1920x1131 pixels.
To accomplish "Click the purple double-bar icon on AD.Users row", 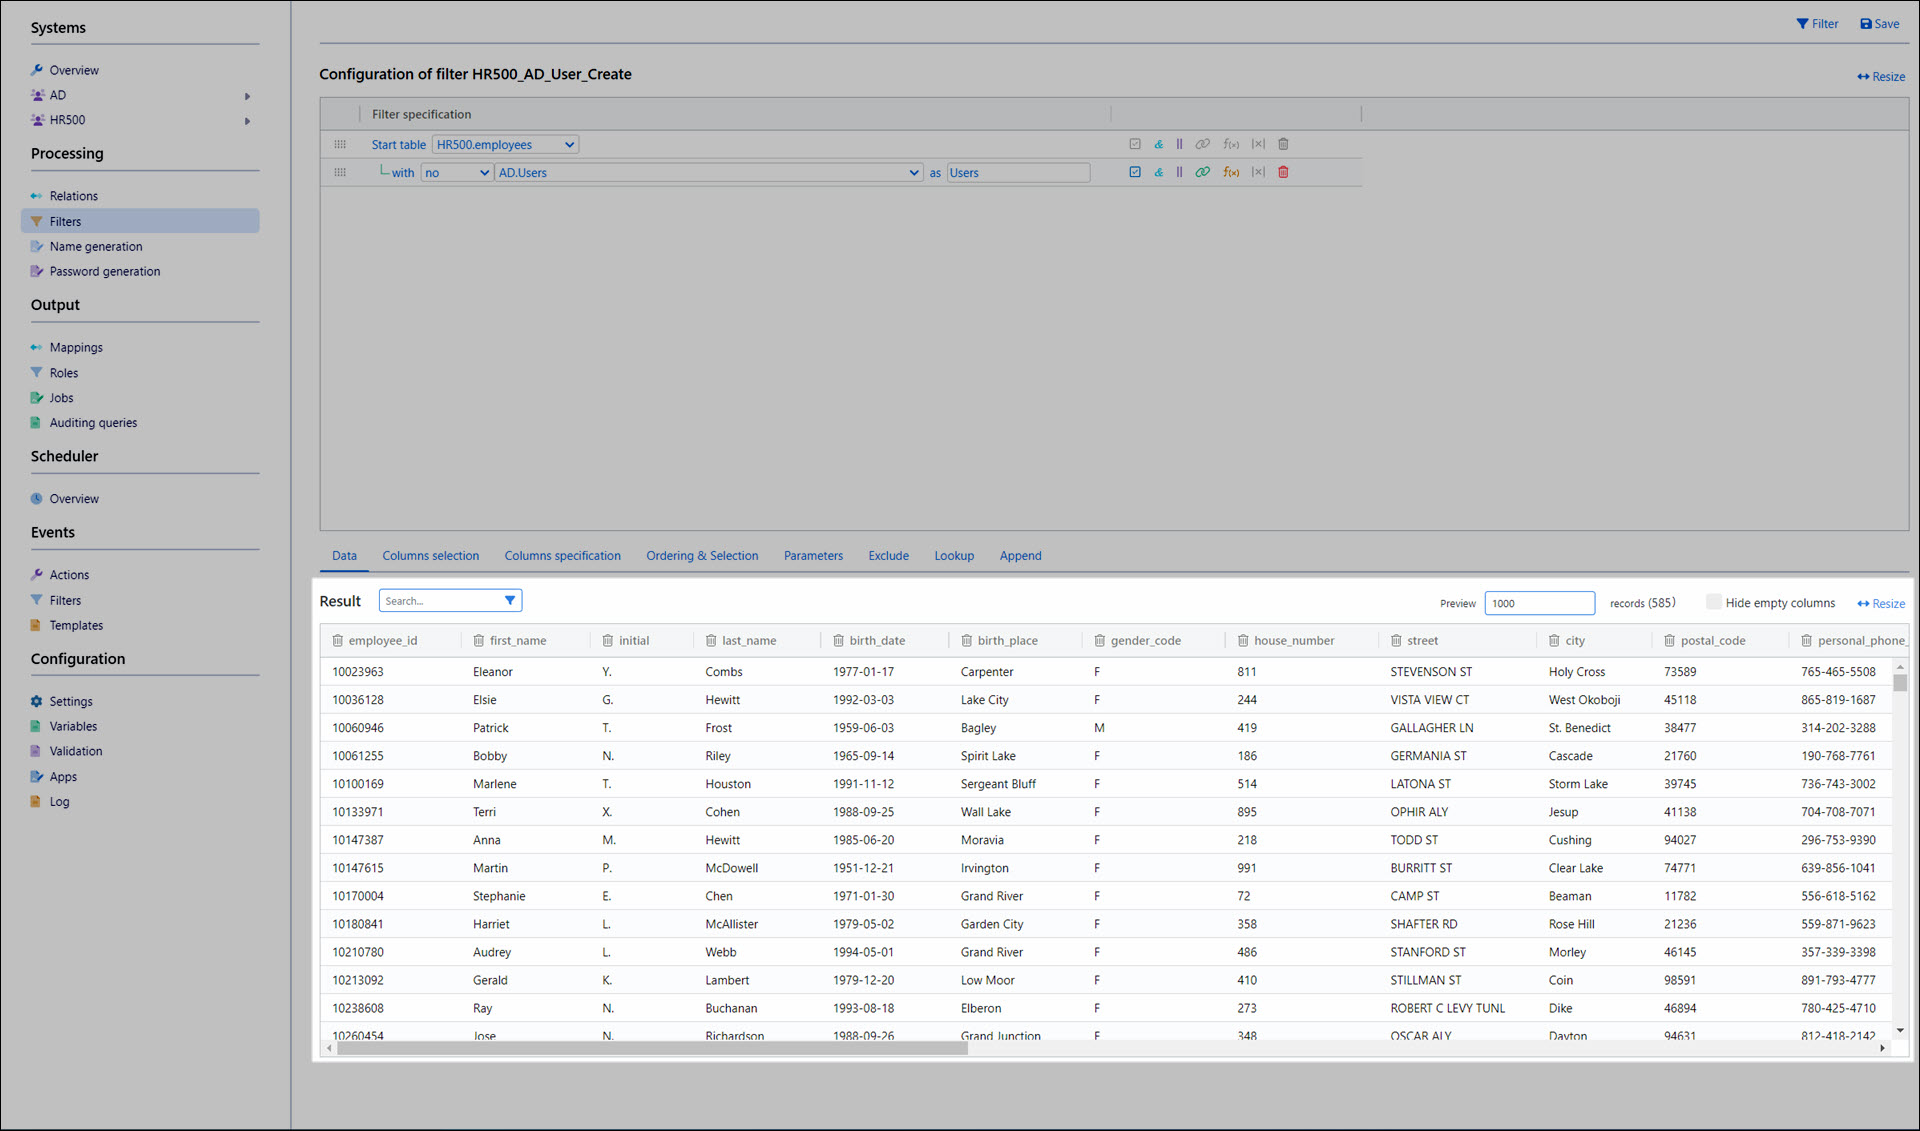I will click(x=1179, y=172).
